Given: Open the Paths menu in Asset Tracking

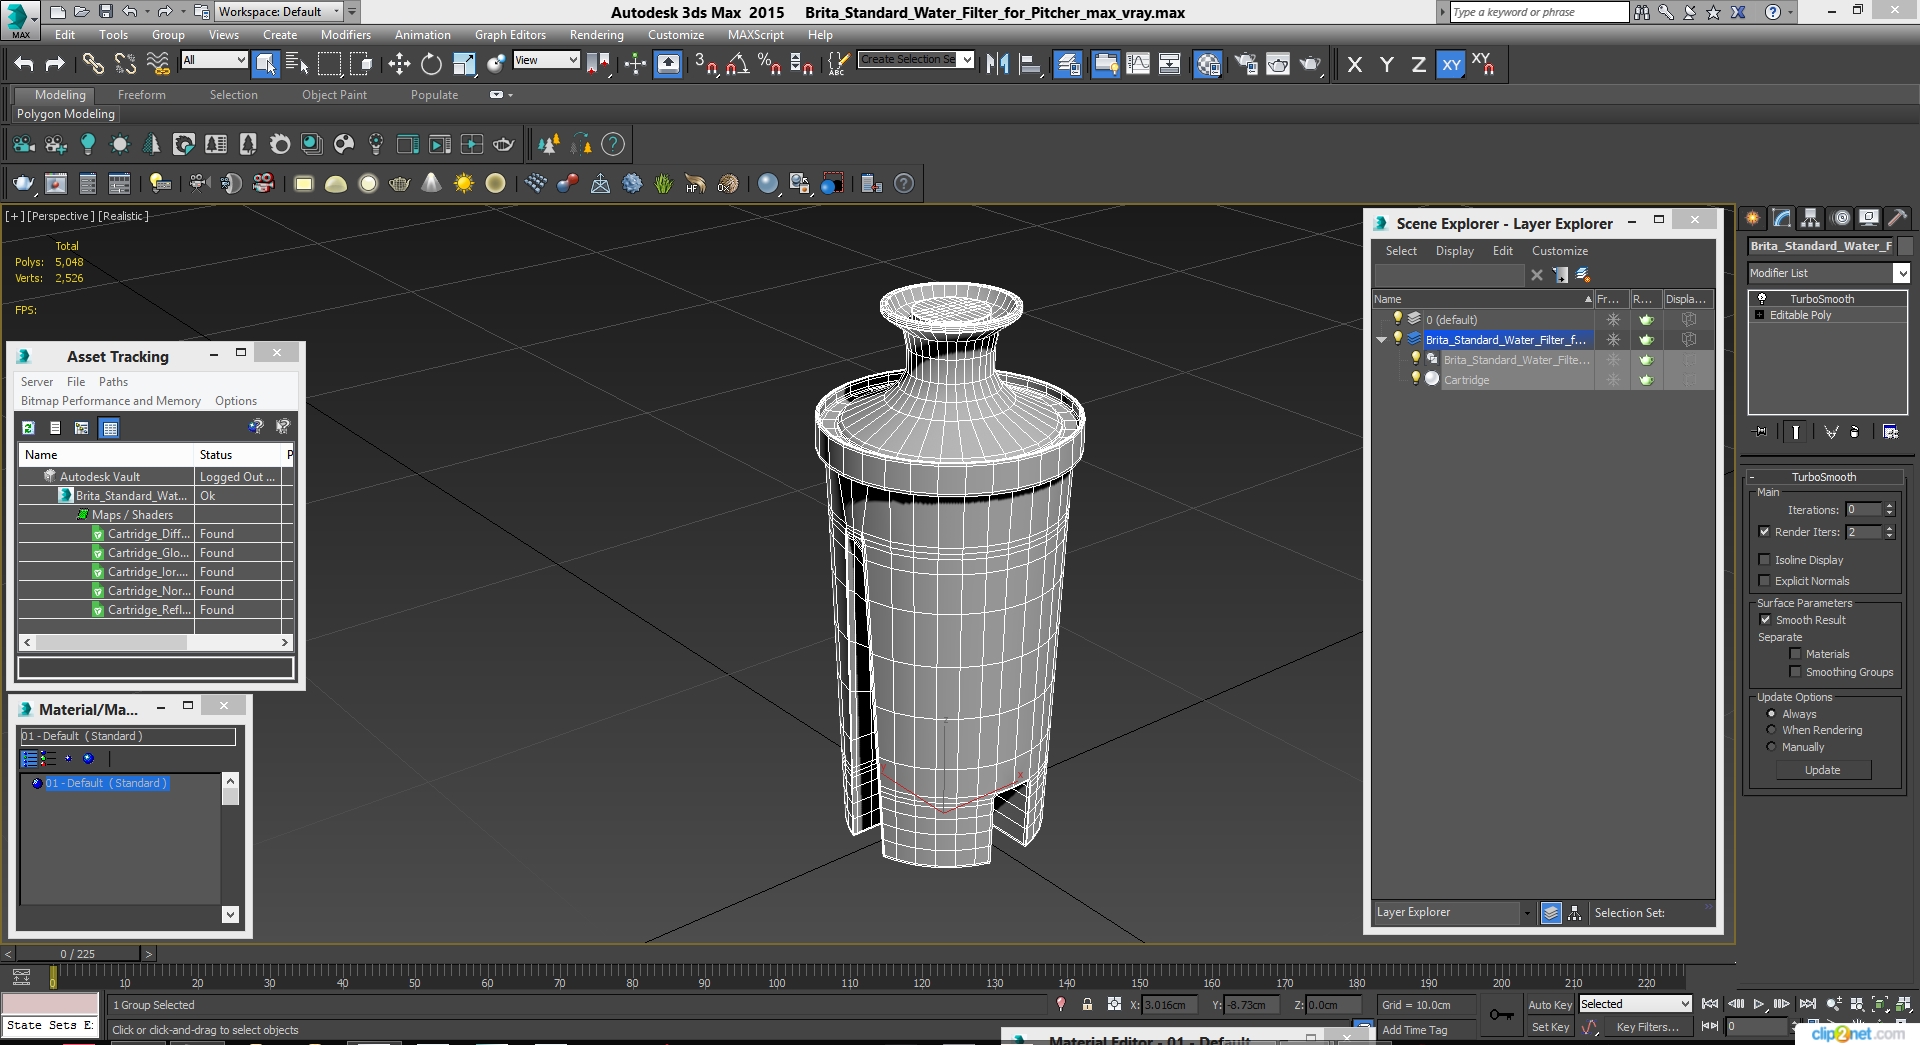Looking at the screenshot, I should tap(113, 382).
